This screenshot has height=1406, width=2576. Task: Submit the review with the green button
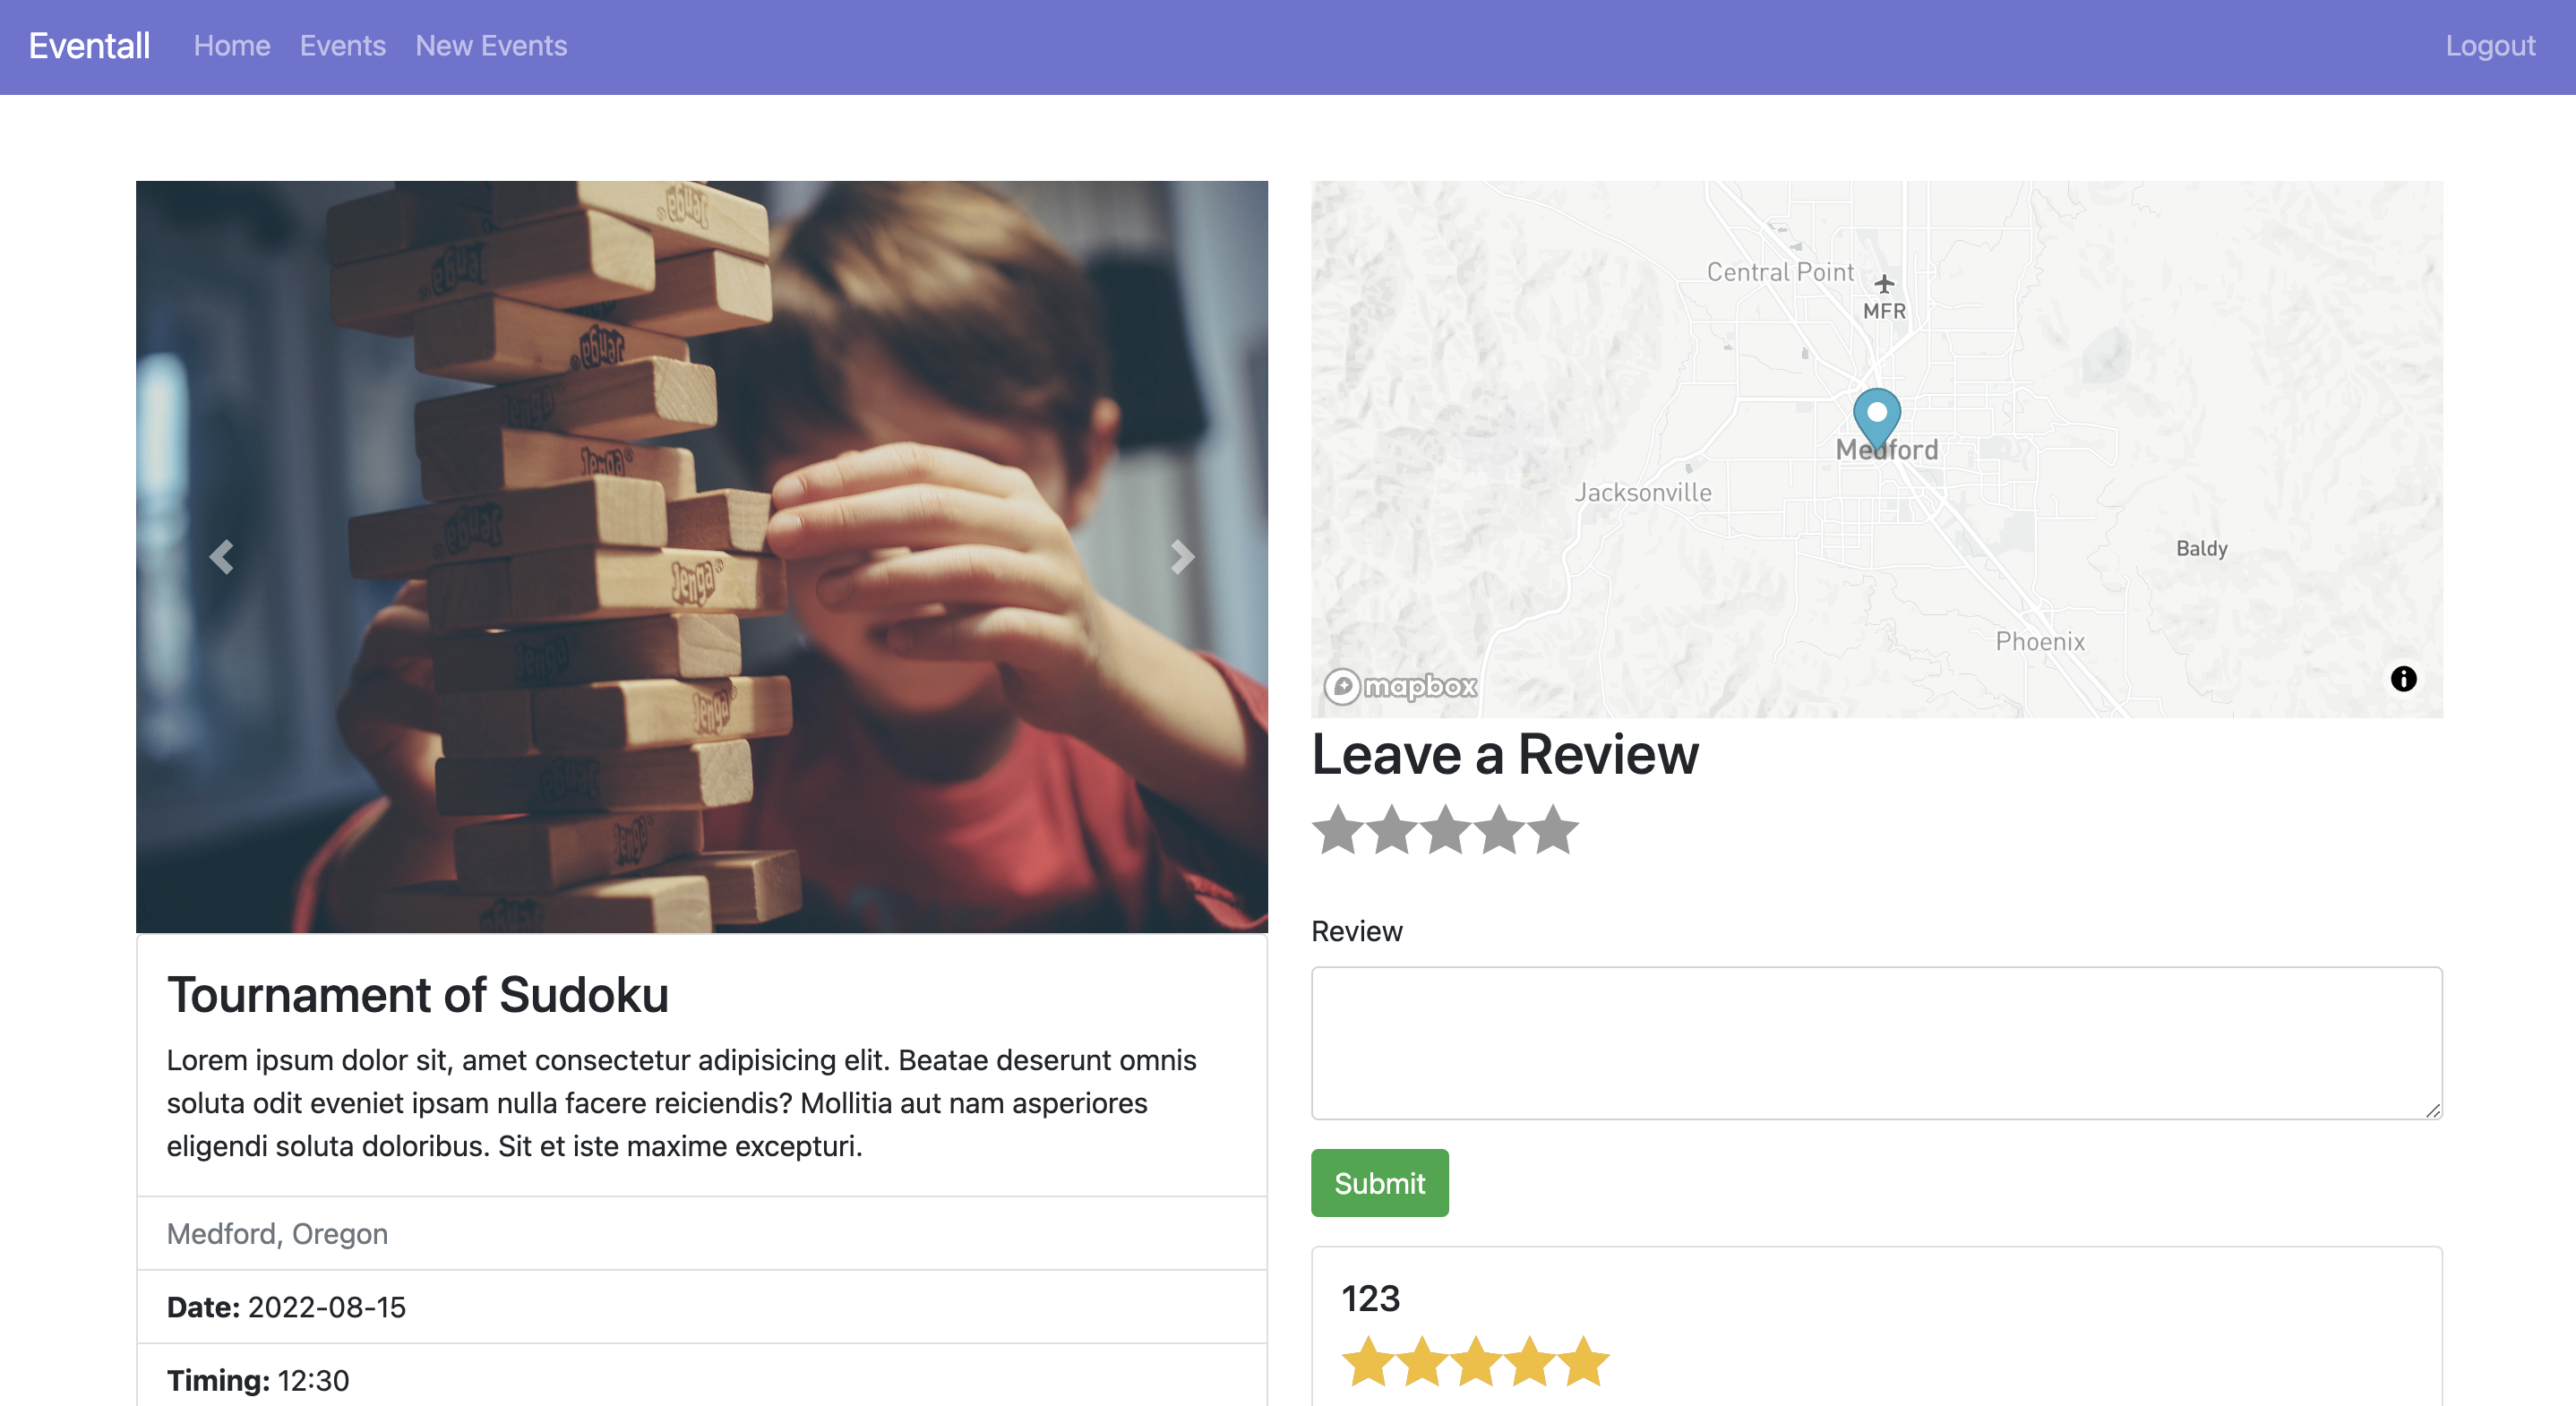click(x=1380, y=1183)
